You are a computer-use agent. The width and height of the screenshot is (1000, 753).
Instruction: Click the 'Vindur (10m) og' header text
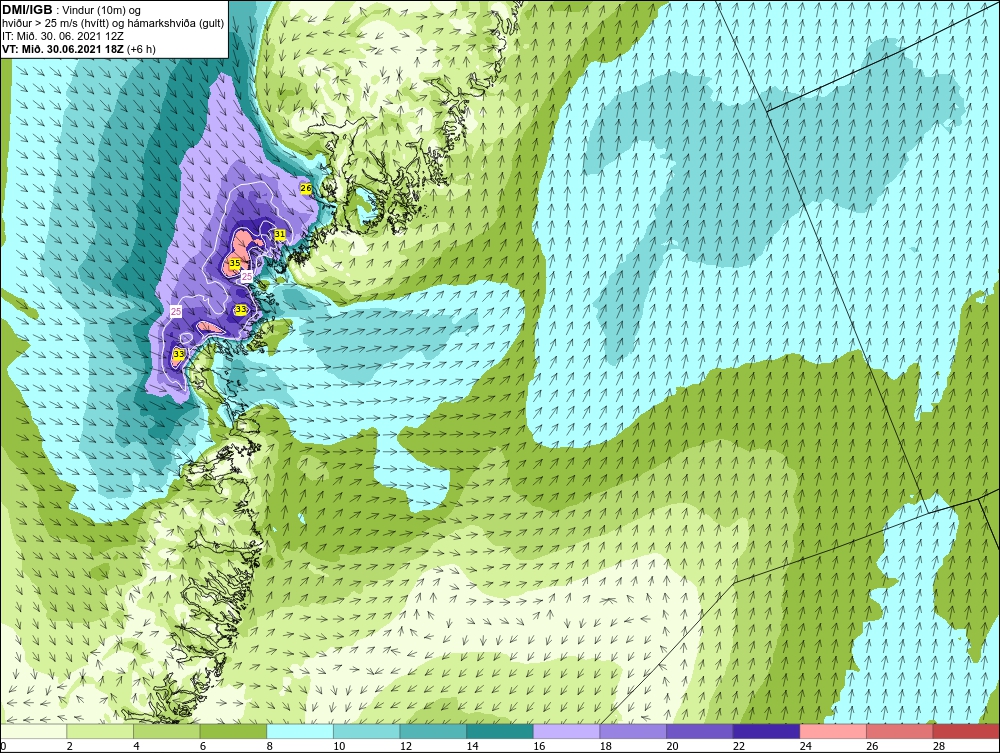(x=103, y=10)
